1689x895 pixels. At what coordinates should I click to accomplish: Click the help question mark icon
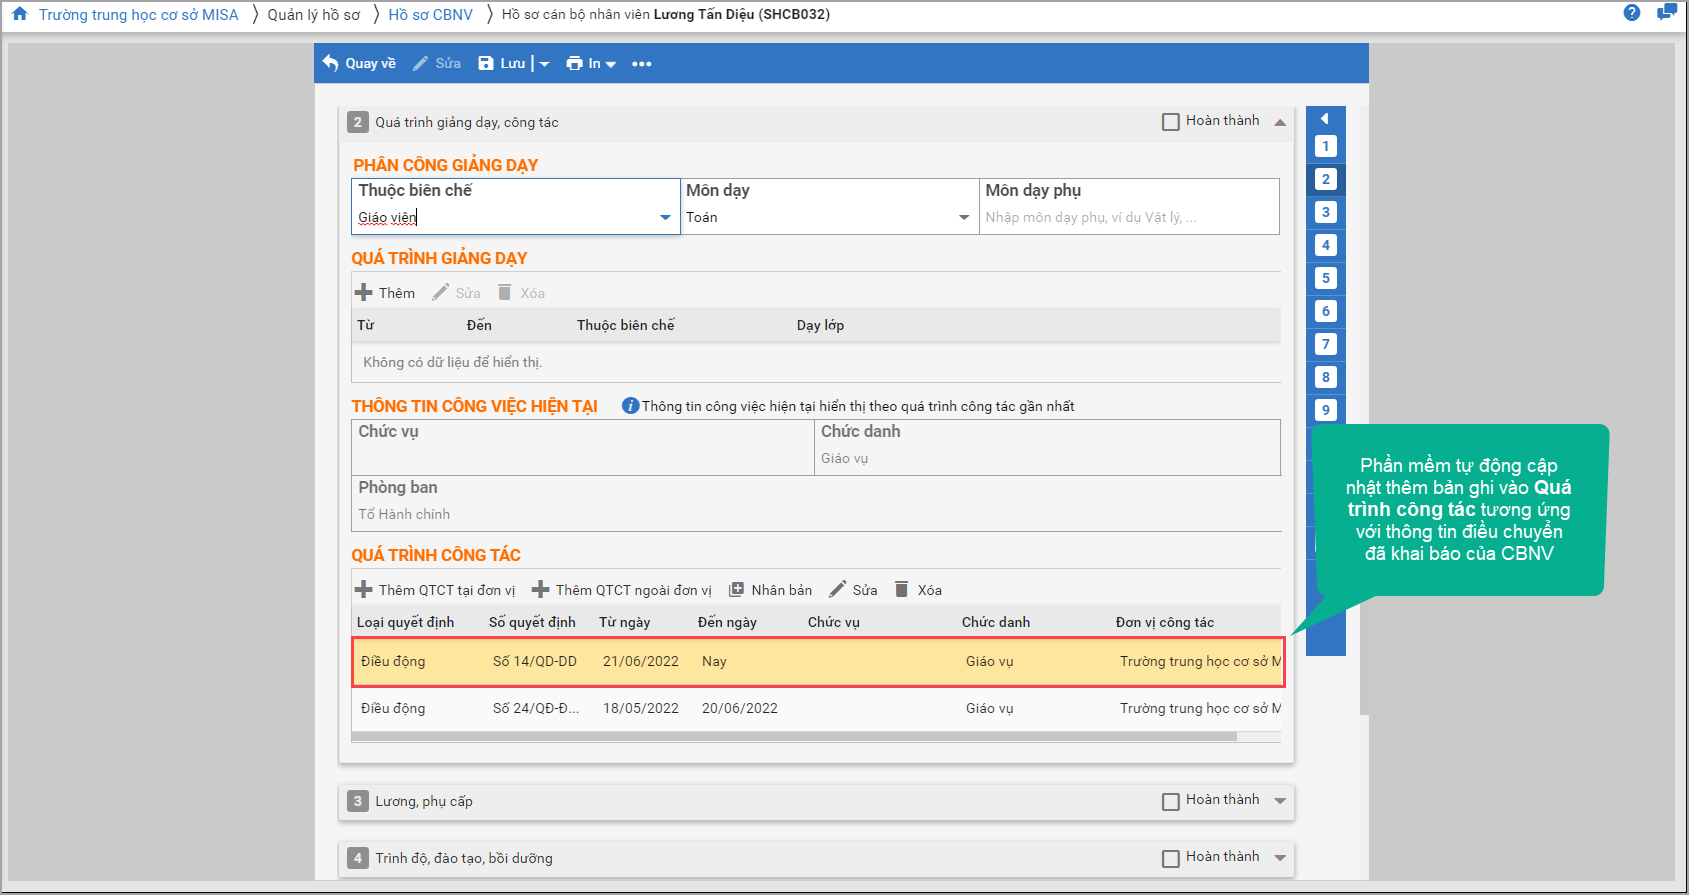click(x=1632, y=13)
